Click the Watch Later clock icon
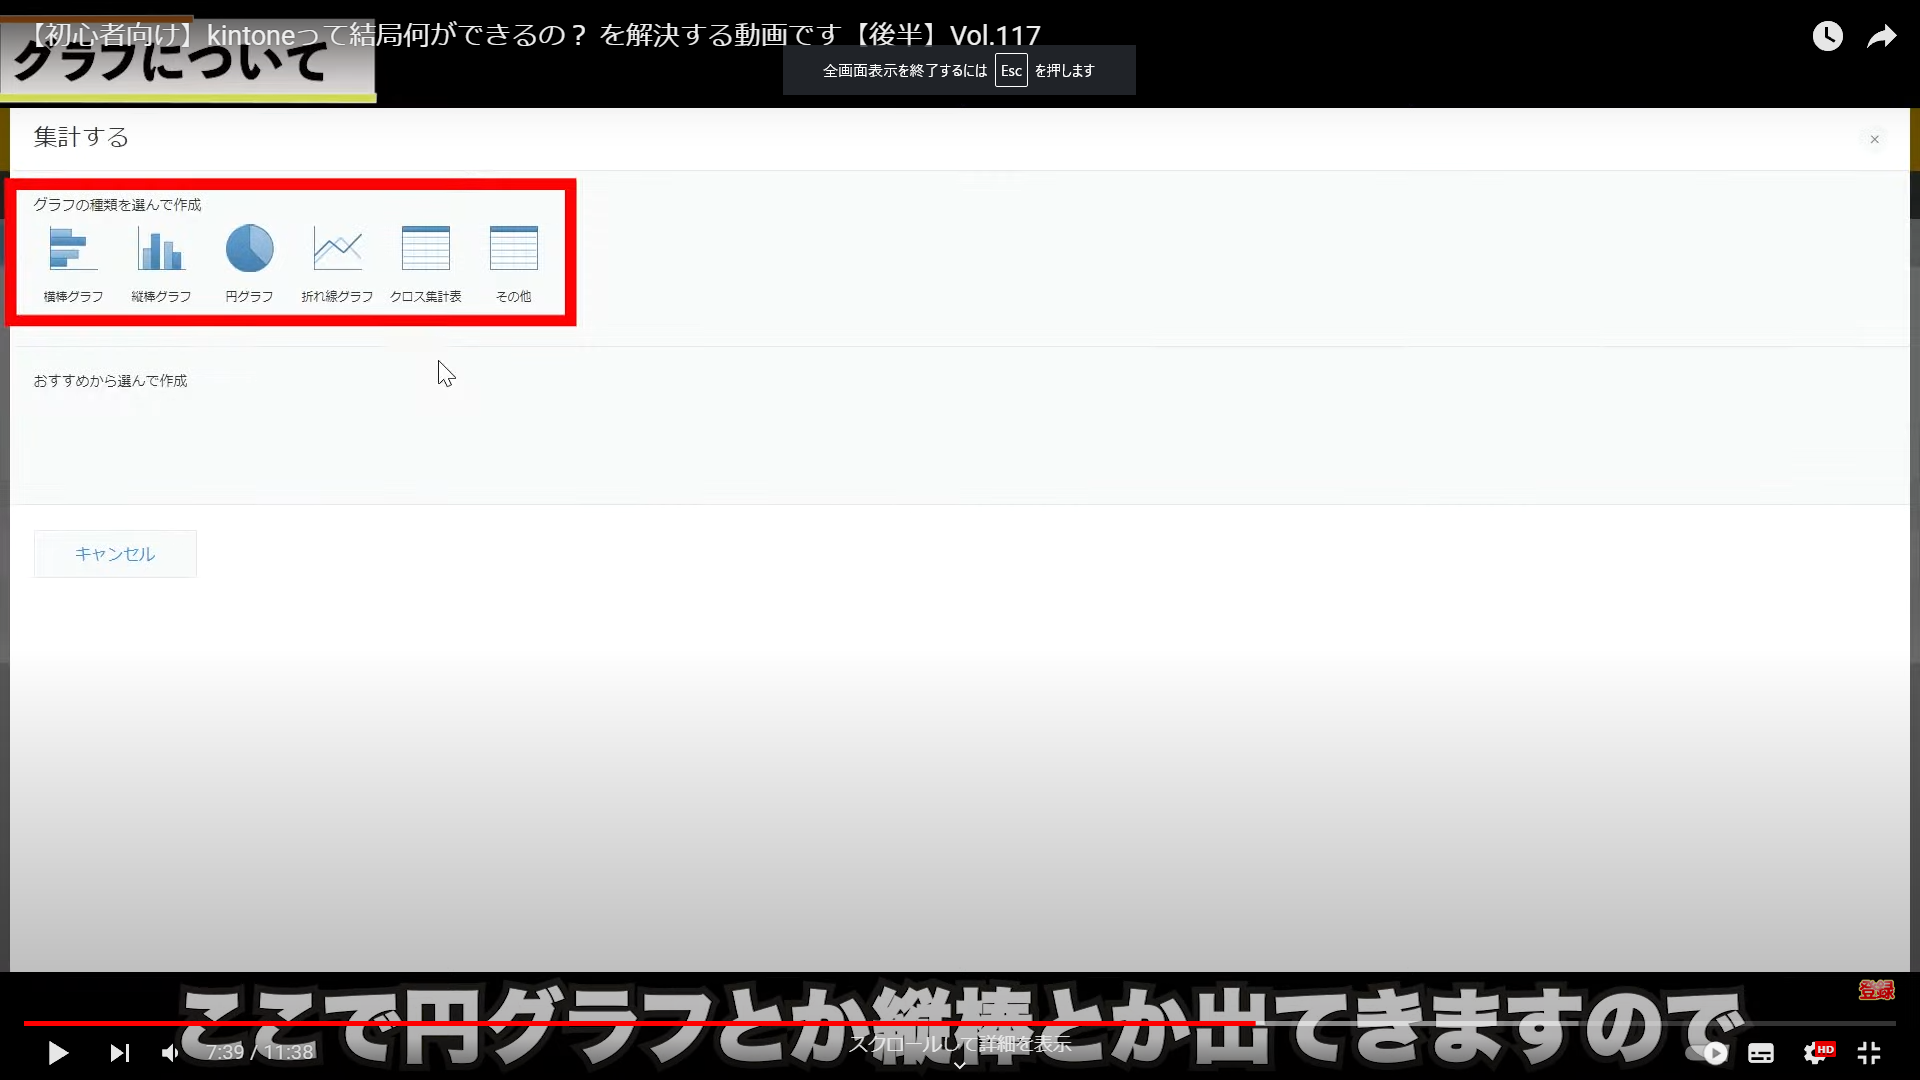 click(1827, 37)
